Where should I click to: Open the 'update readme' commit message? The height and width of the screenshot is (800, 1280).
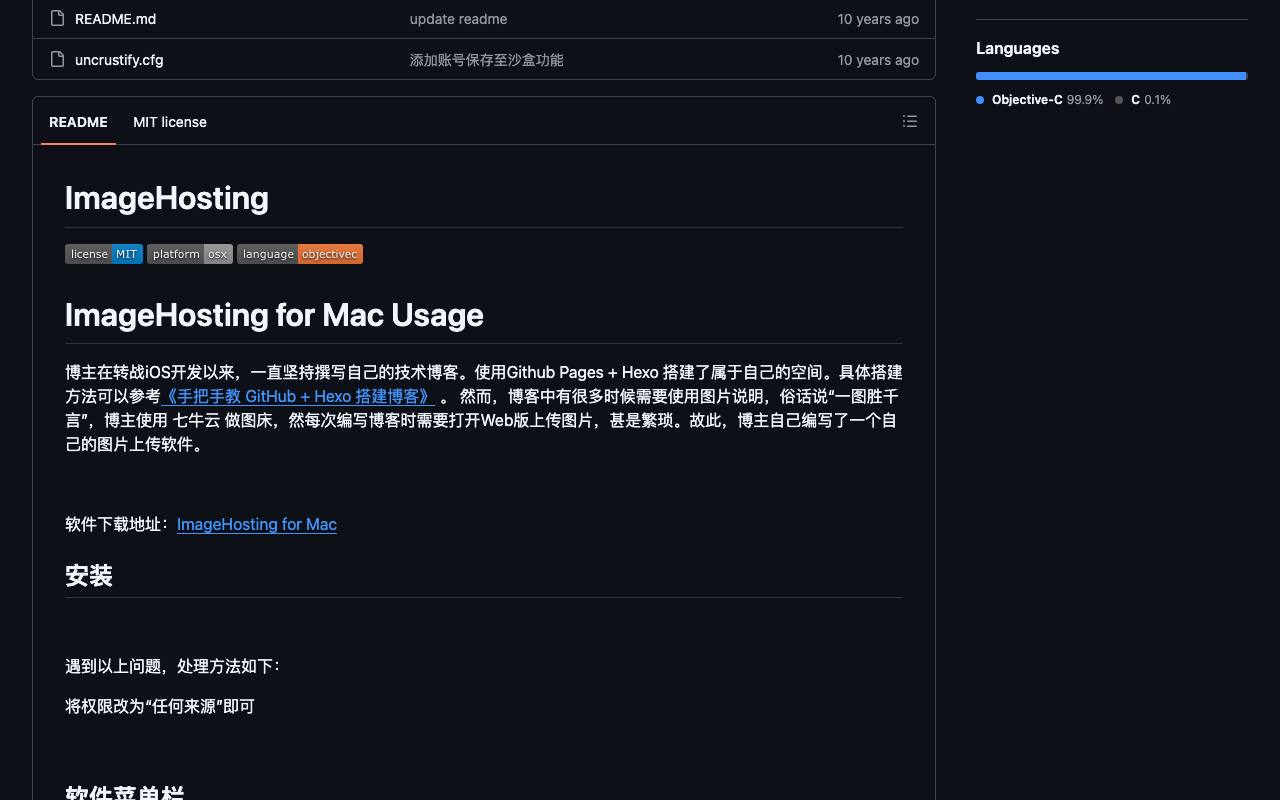pos(458,19)
